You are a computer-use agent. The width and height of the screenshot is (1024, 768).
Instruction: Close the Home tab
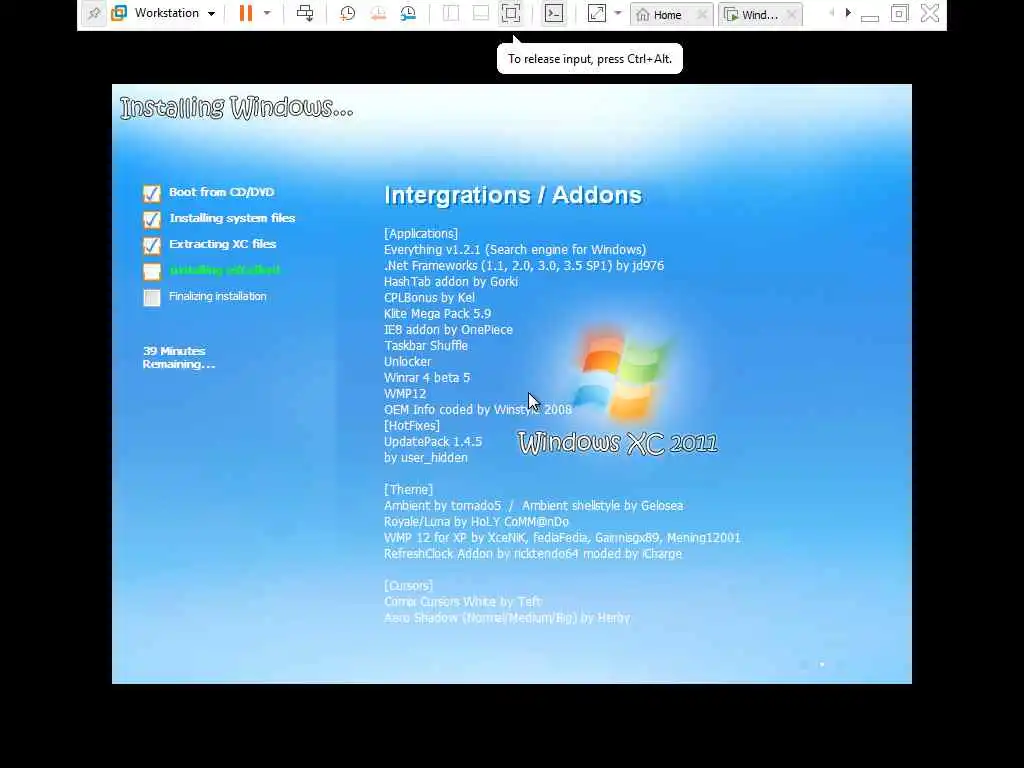coord(702,14)
